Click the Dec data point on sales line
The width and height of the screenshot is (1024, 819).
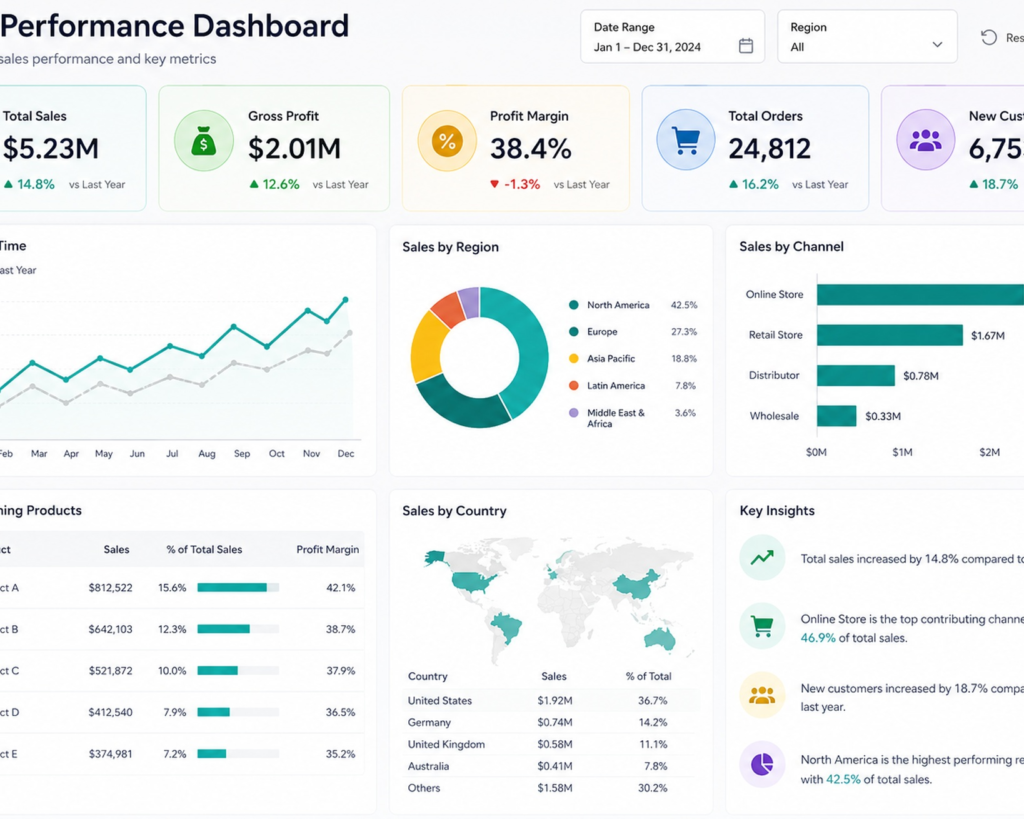pos(345,300)
